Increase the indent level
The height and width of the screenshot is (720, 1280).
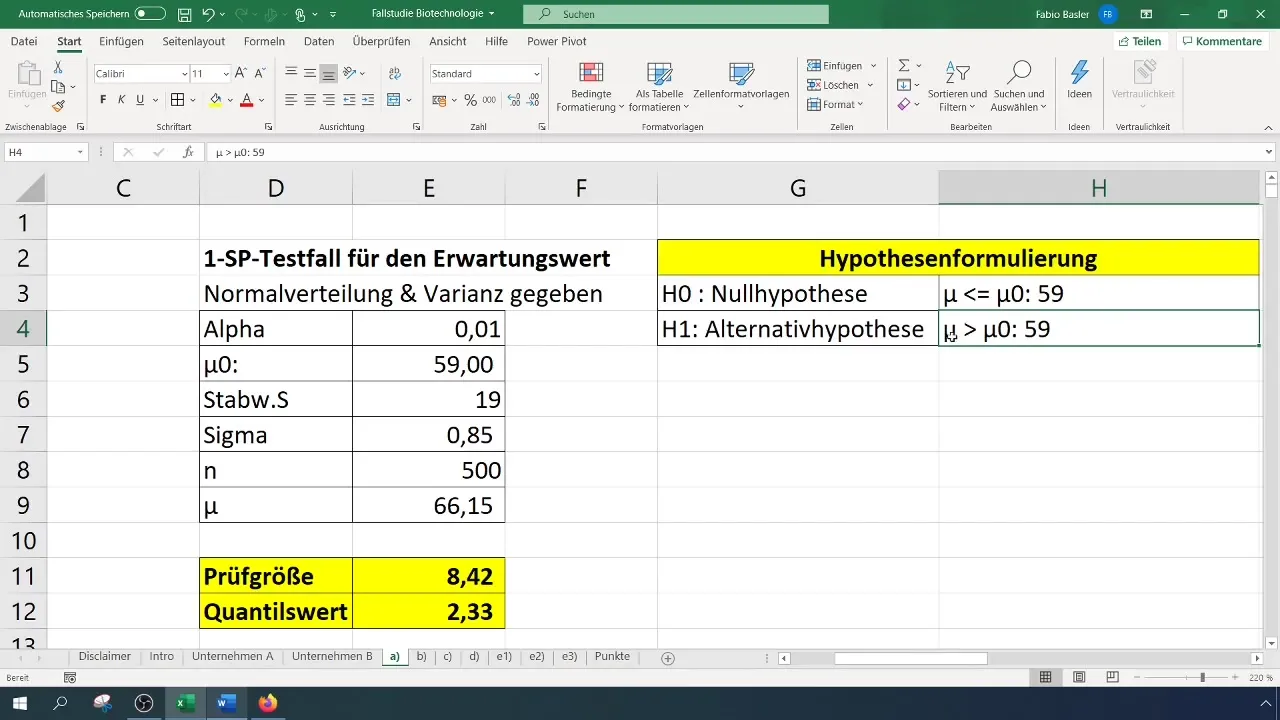(x=368, y=100)
